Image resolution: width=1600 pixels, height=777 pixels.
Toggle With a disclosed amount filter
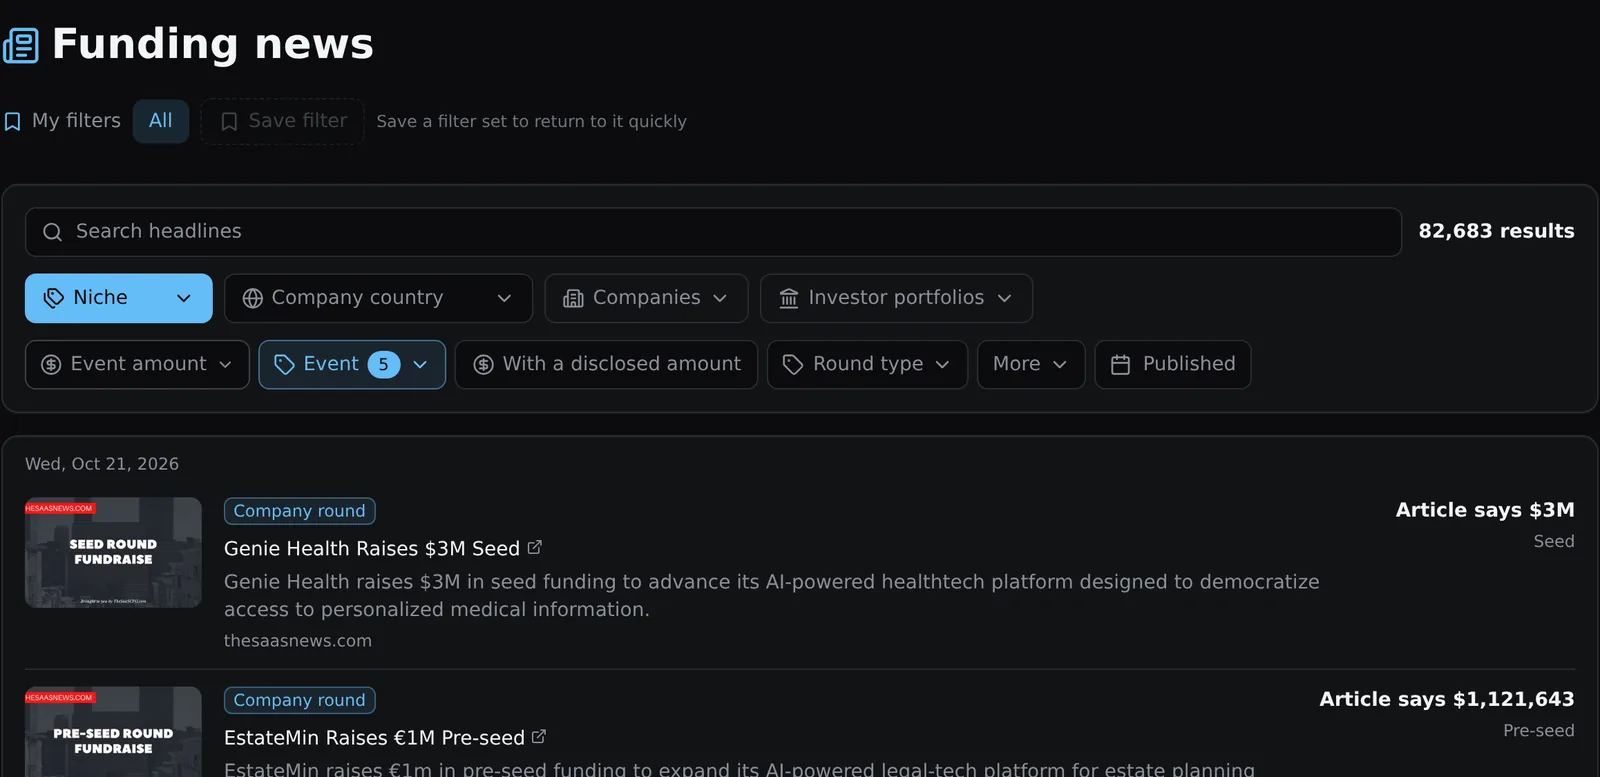click(606, 365)
